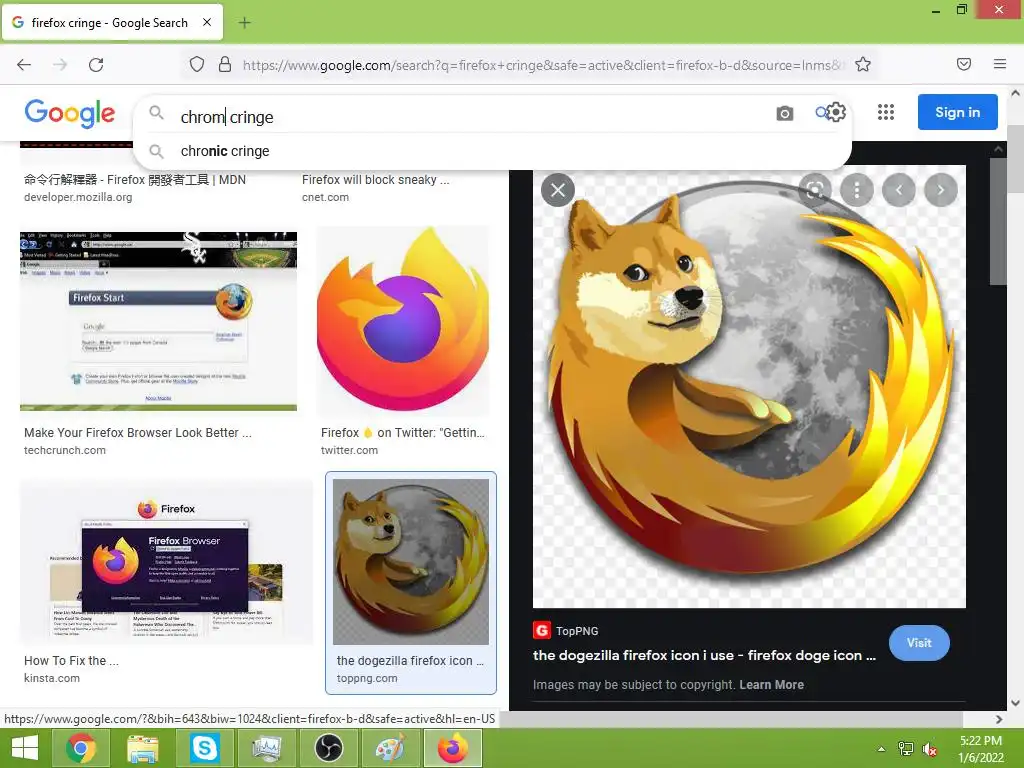Image resolution: width=1024 pixels, height=768 pixels.
Task: Open OBS Studio from the taskbar
Action: (328, 748)
